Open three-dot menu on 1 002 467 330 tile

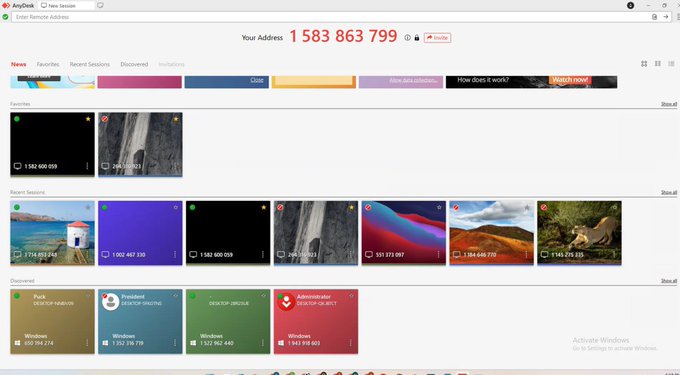(x=175, y=254)
